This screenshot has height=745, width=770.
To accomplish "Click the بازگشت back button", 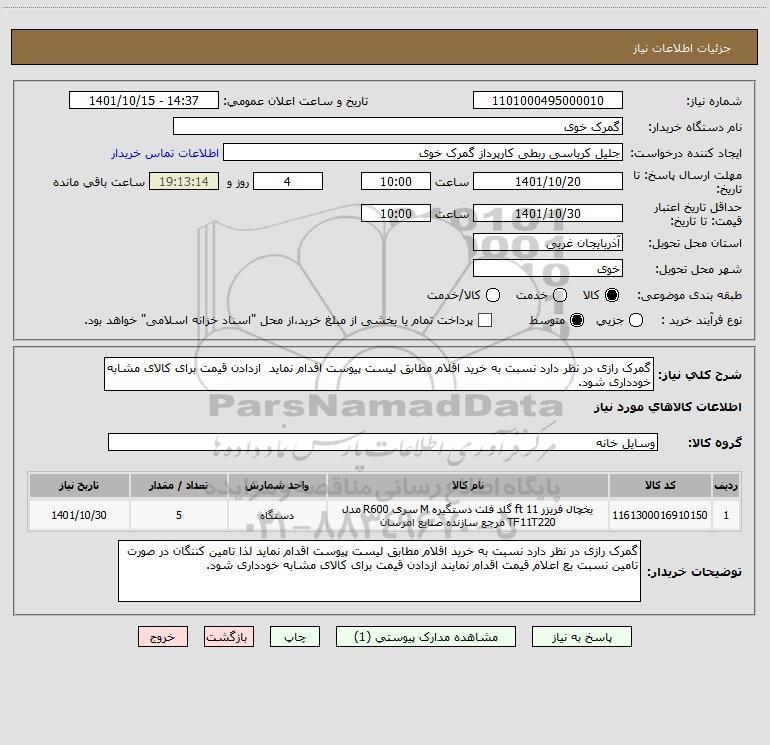I will coord(229,637).
